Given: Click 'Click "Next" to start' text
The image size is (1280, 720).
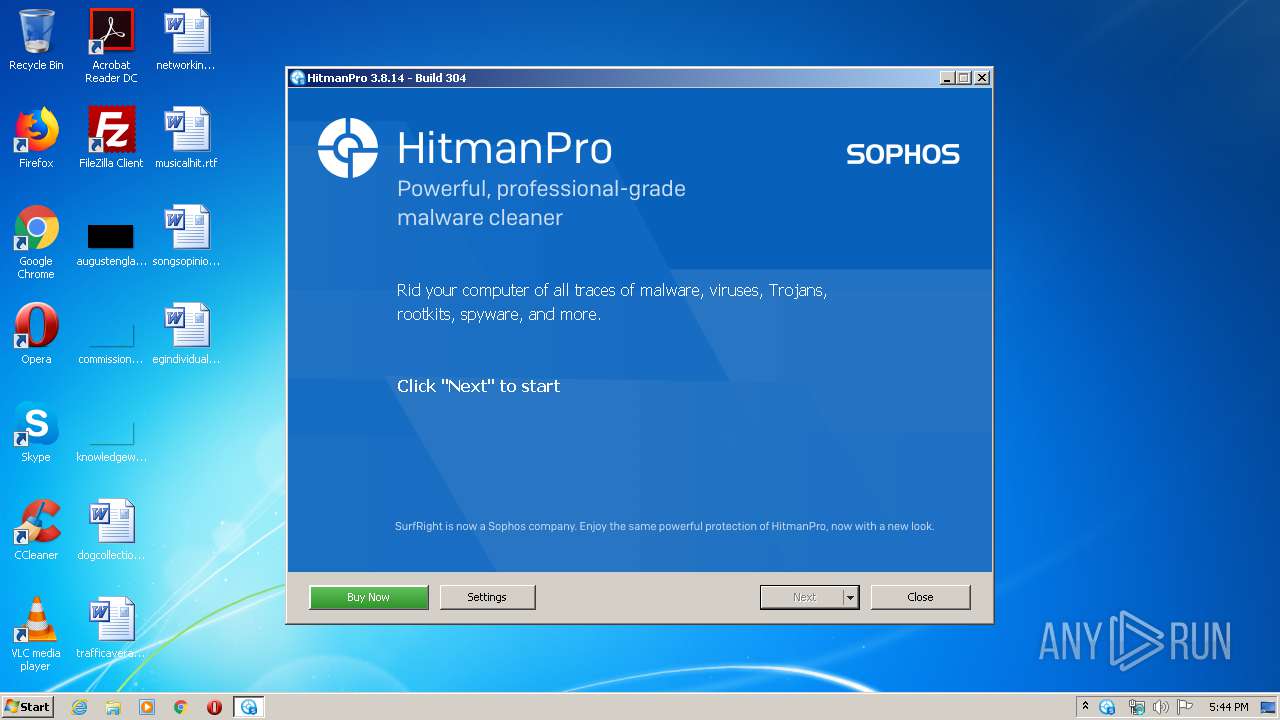Looking at the screenshot, I should (x=478, y=386).
